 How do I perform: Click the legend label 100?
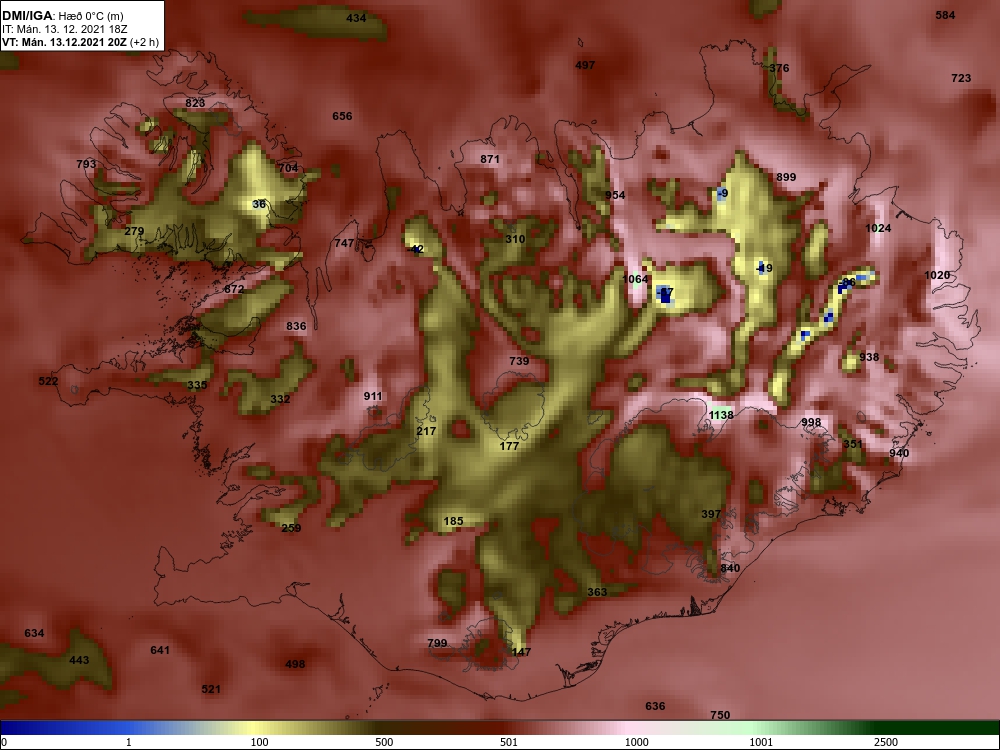tap(259, 742)
